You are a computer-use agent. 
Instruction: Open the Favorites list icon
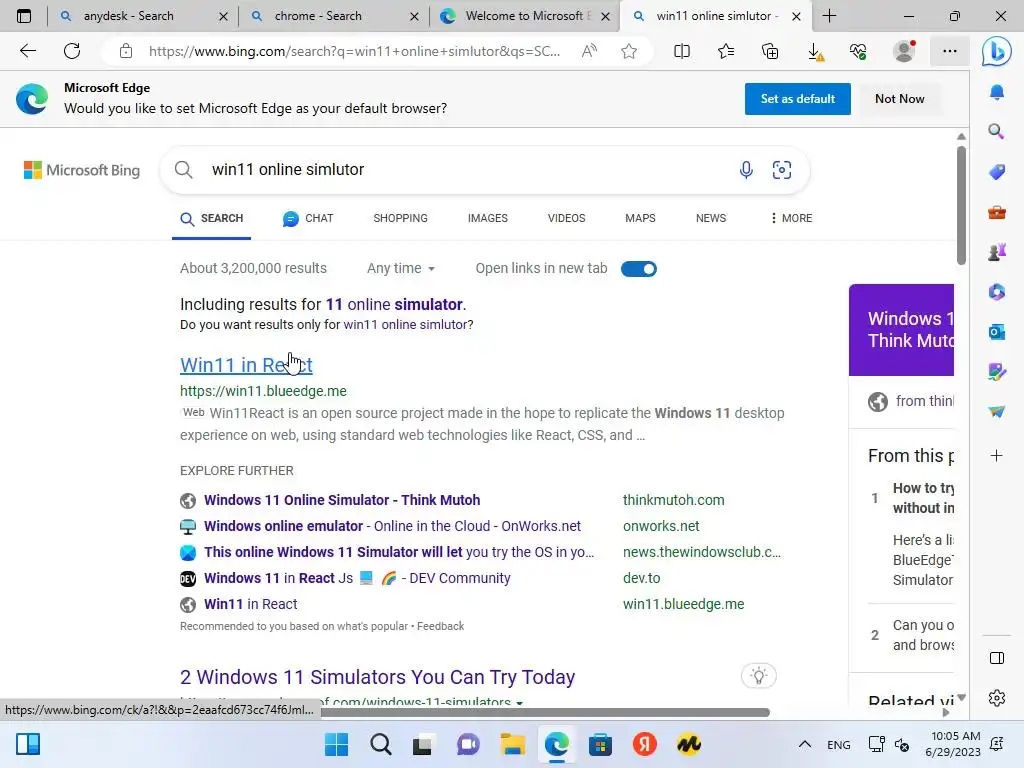(x=726, y=51)
